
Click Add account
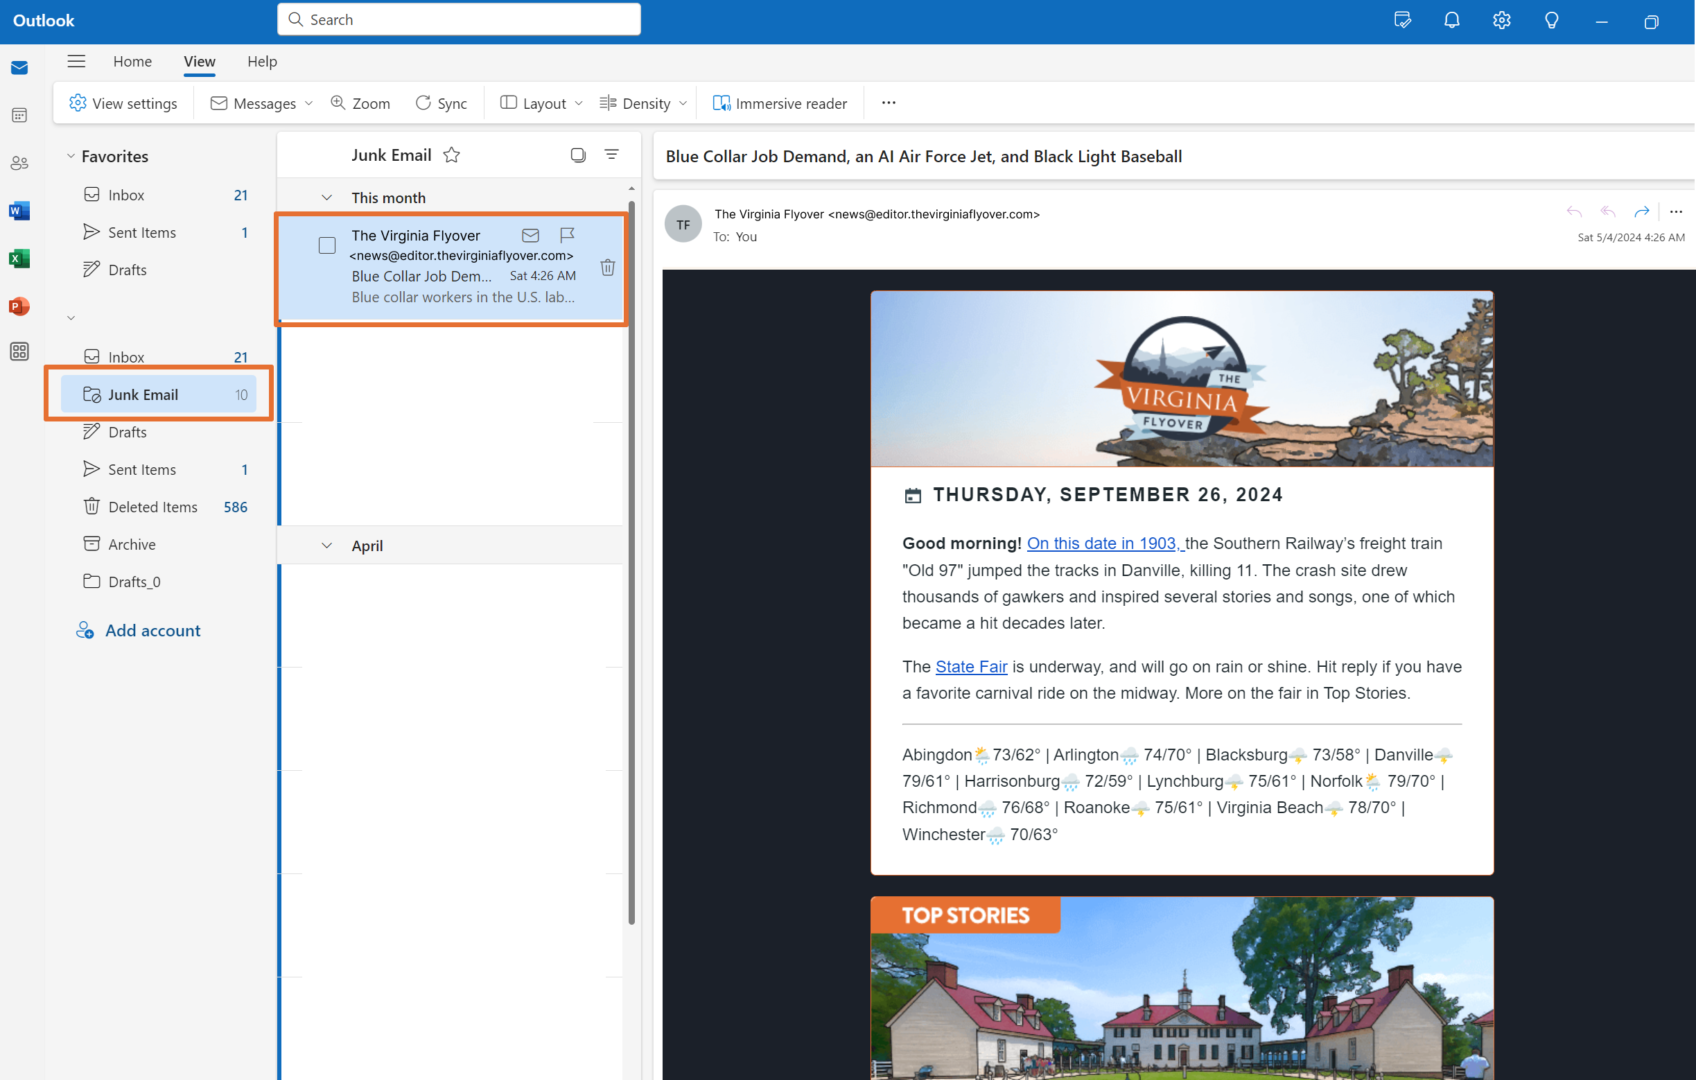139,631
